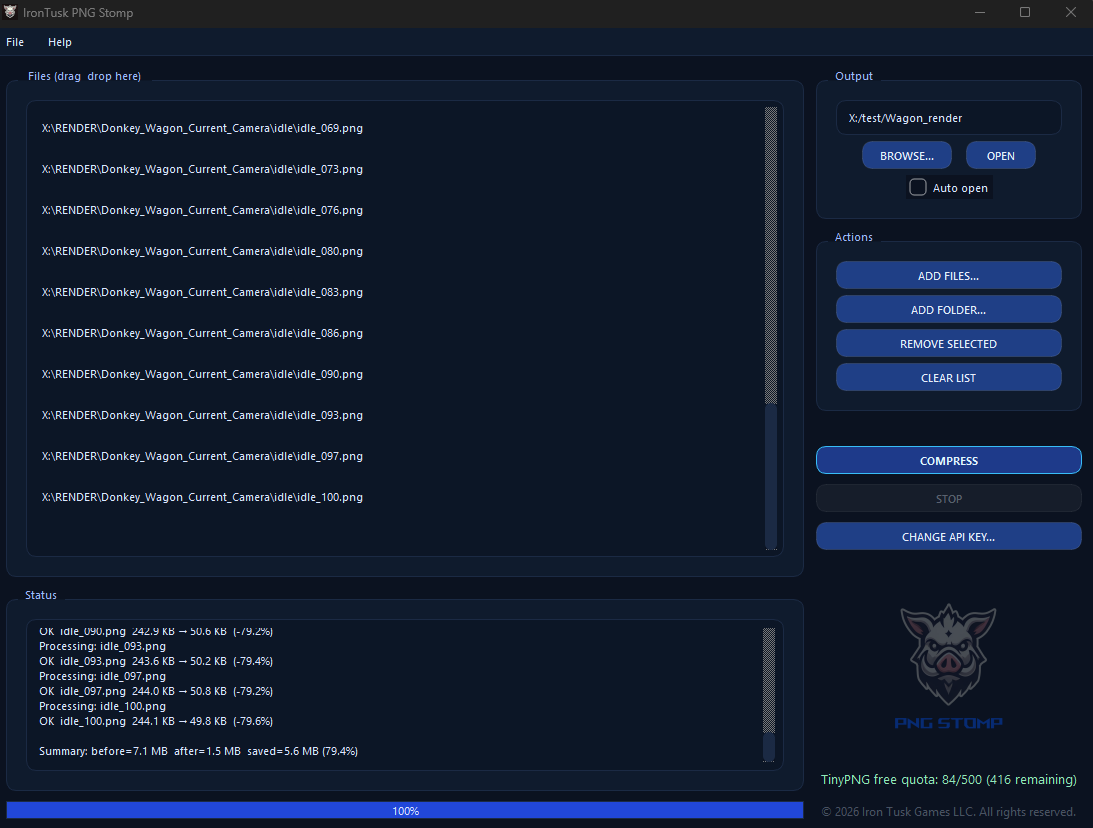This screenshot has height=828, width=1093.
Task: Minimize the IronTusk PNG Stomp window
Action: (x=979, y=13)
